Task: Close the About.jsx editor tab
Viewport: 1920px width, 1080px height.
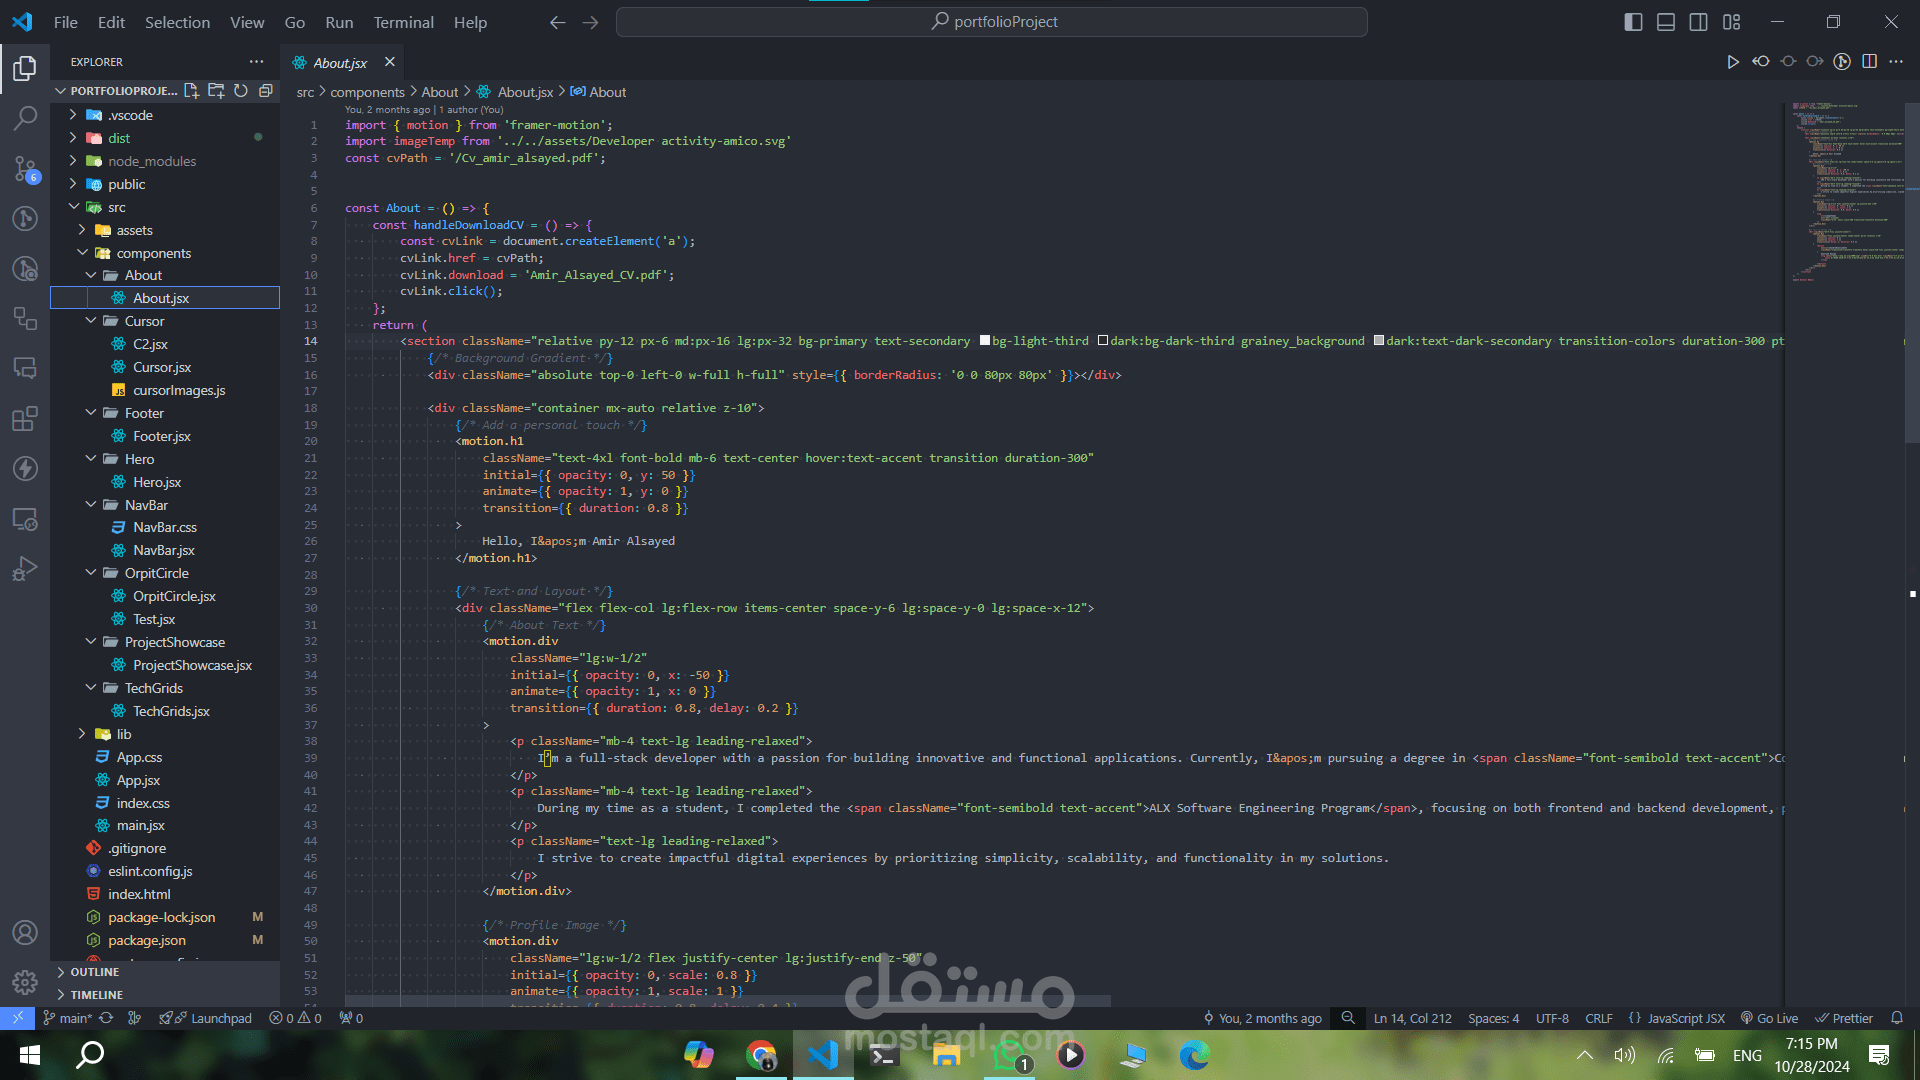Action: [390, 62]
